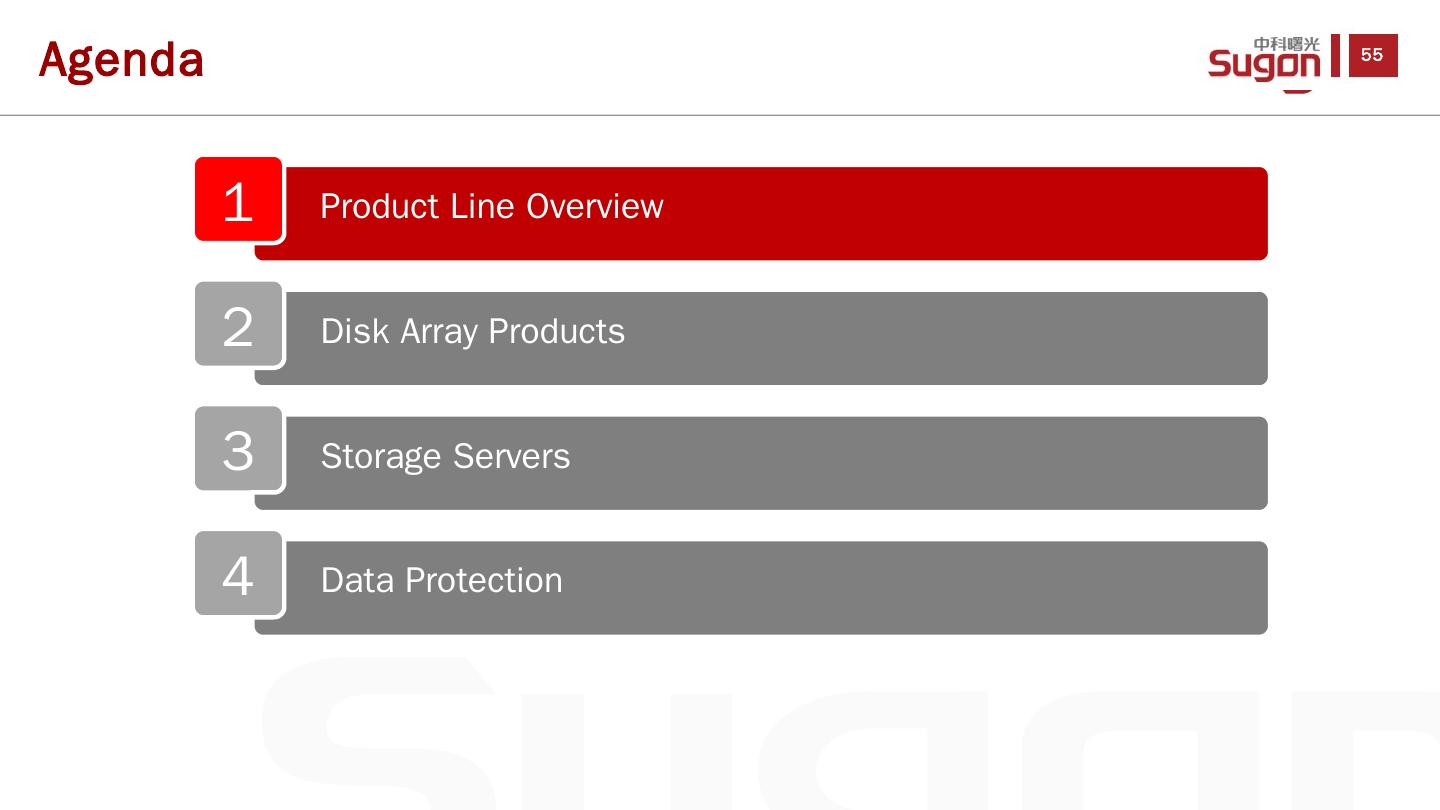Select the gray number 2 box

tap(238, 325)
